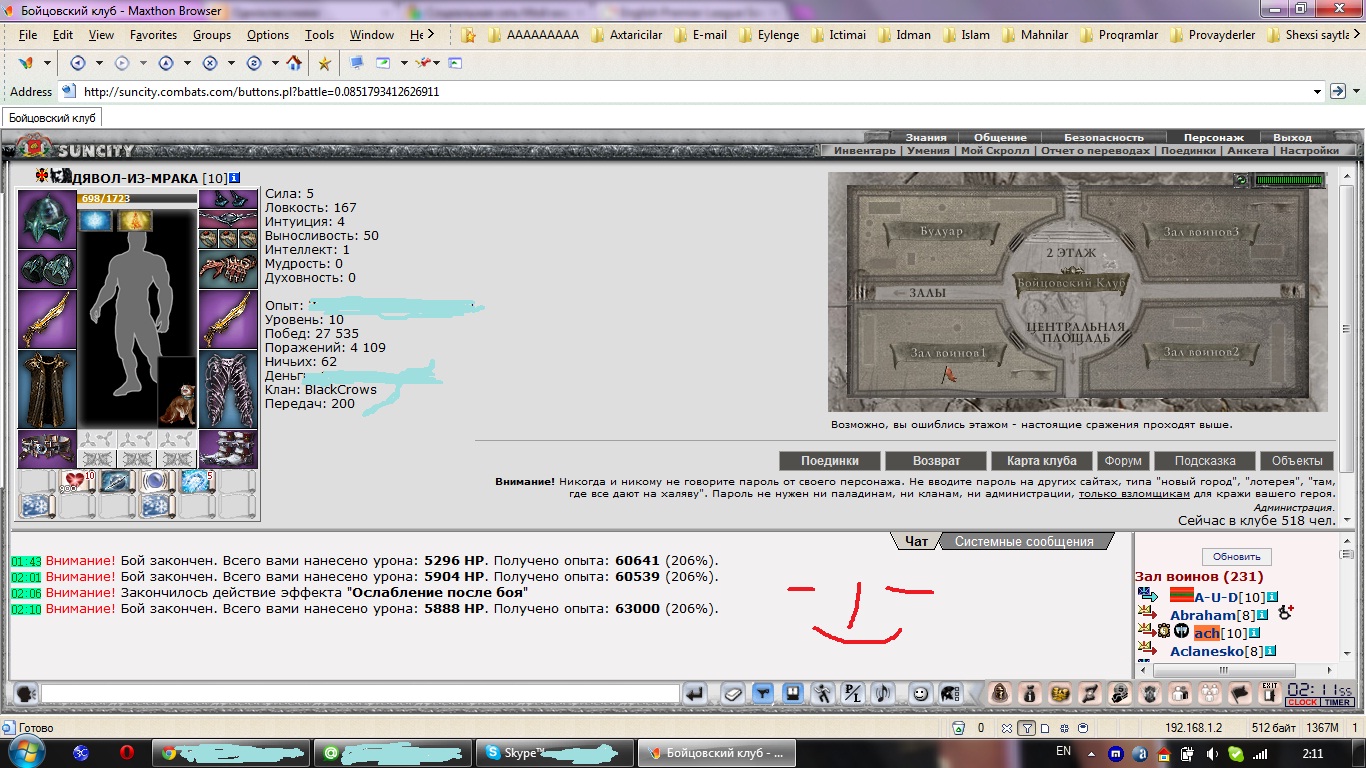Click Будуар room on the map

pos(942,231)
